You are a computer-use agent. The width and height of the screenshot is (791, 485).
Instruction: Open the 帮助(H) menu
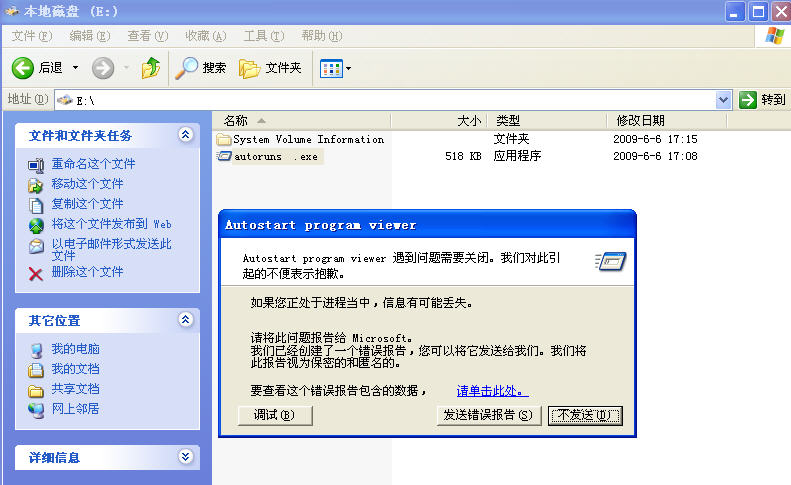[x=322, y=36]
